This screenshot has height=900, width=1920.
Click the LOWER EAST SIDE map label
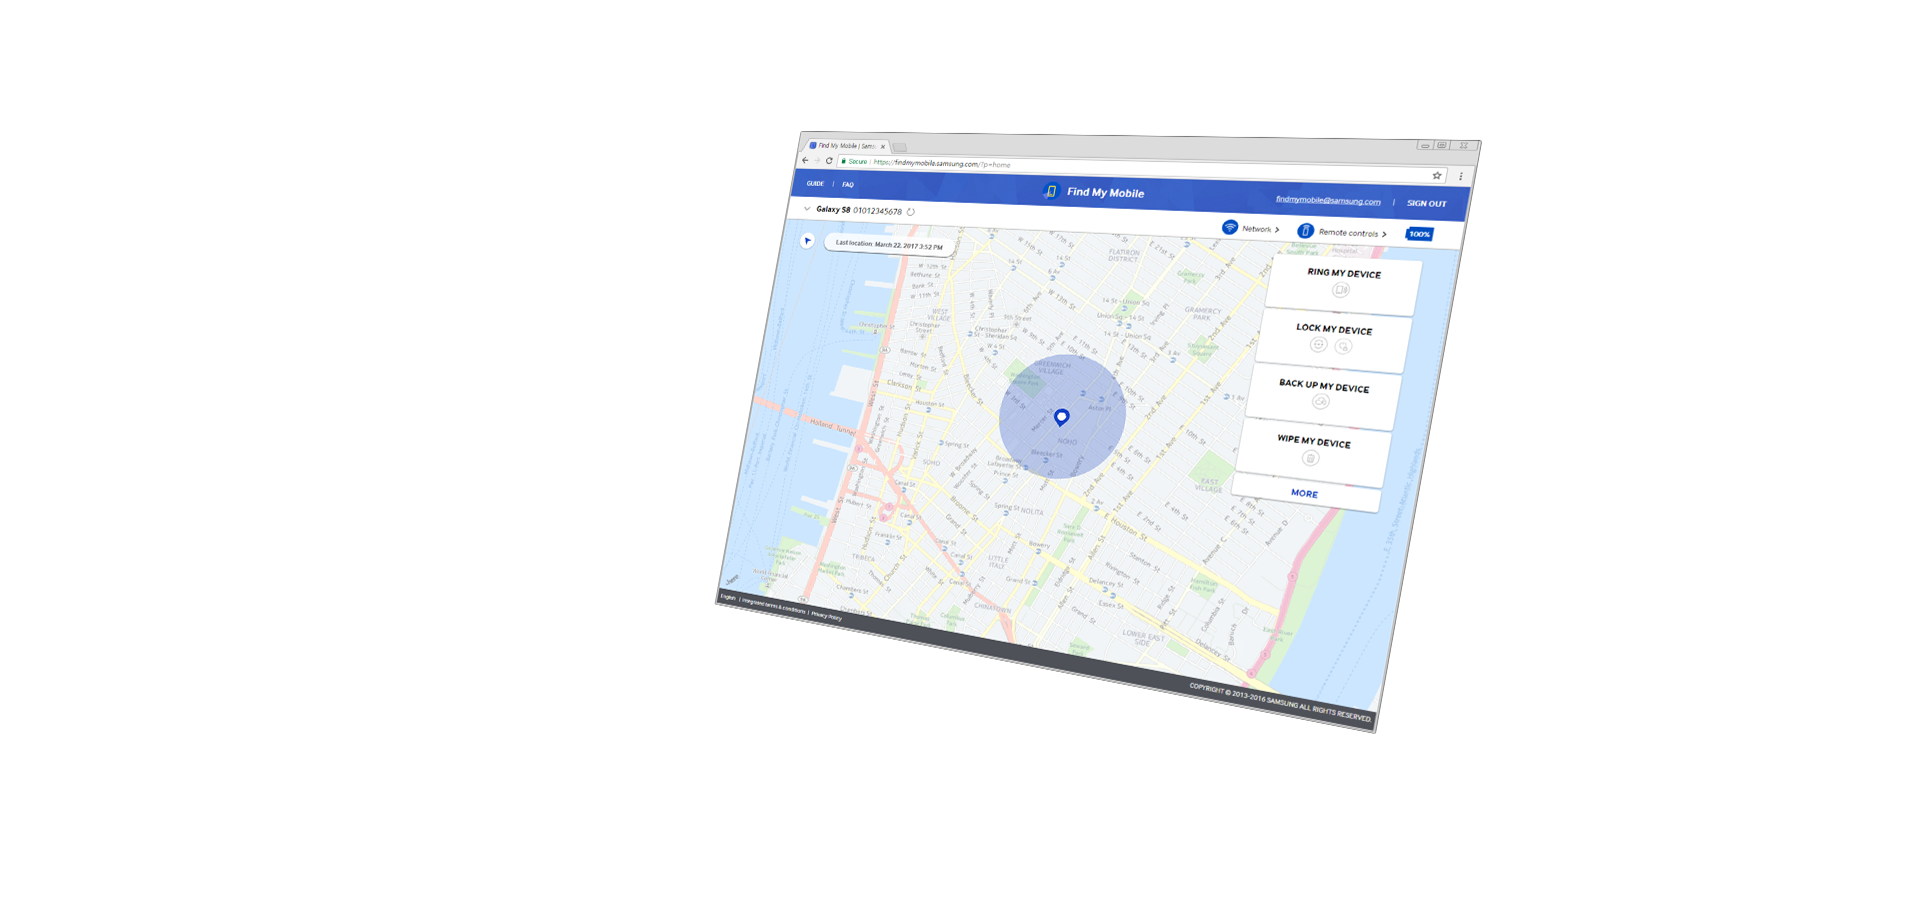tap(1143, 638)
